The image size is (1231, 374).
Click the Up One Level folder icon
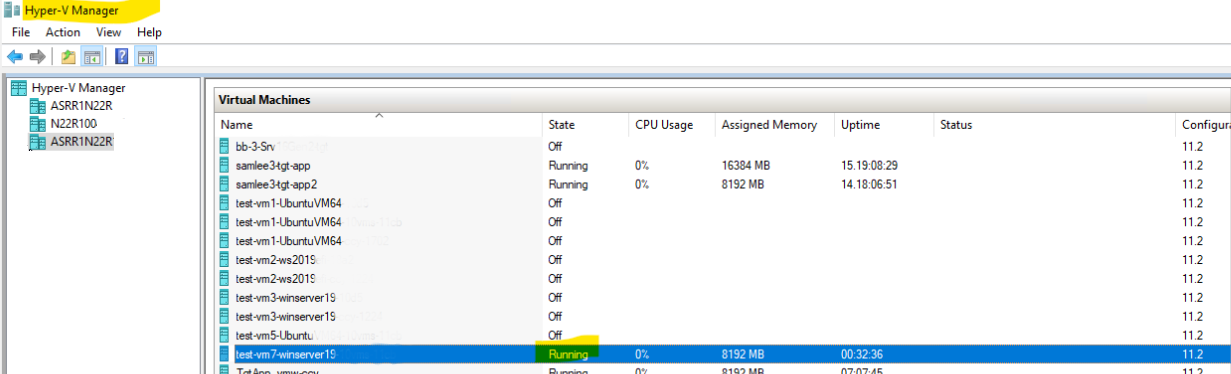(x=68, y=56)
